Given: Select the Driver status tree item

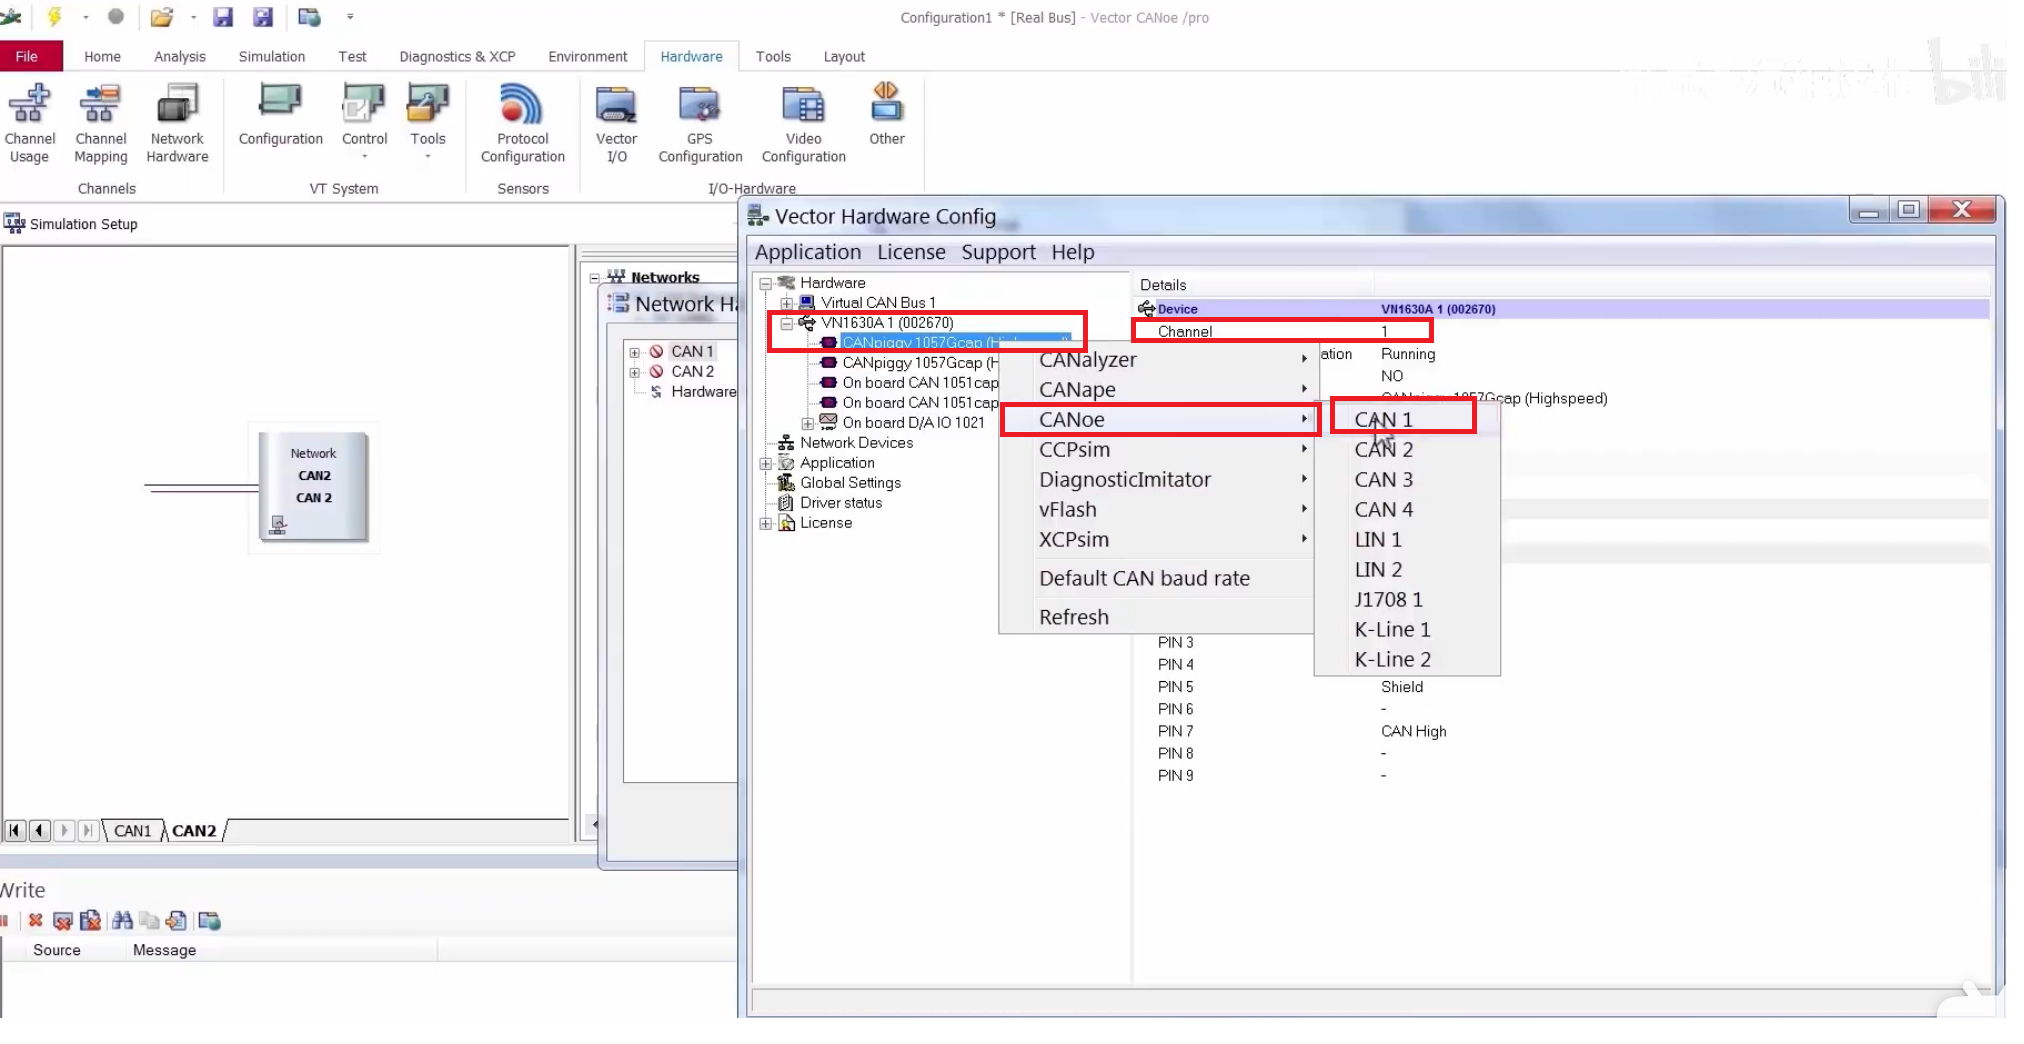Looking at the screenshot, I should (x=841, y=503).
